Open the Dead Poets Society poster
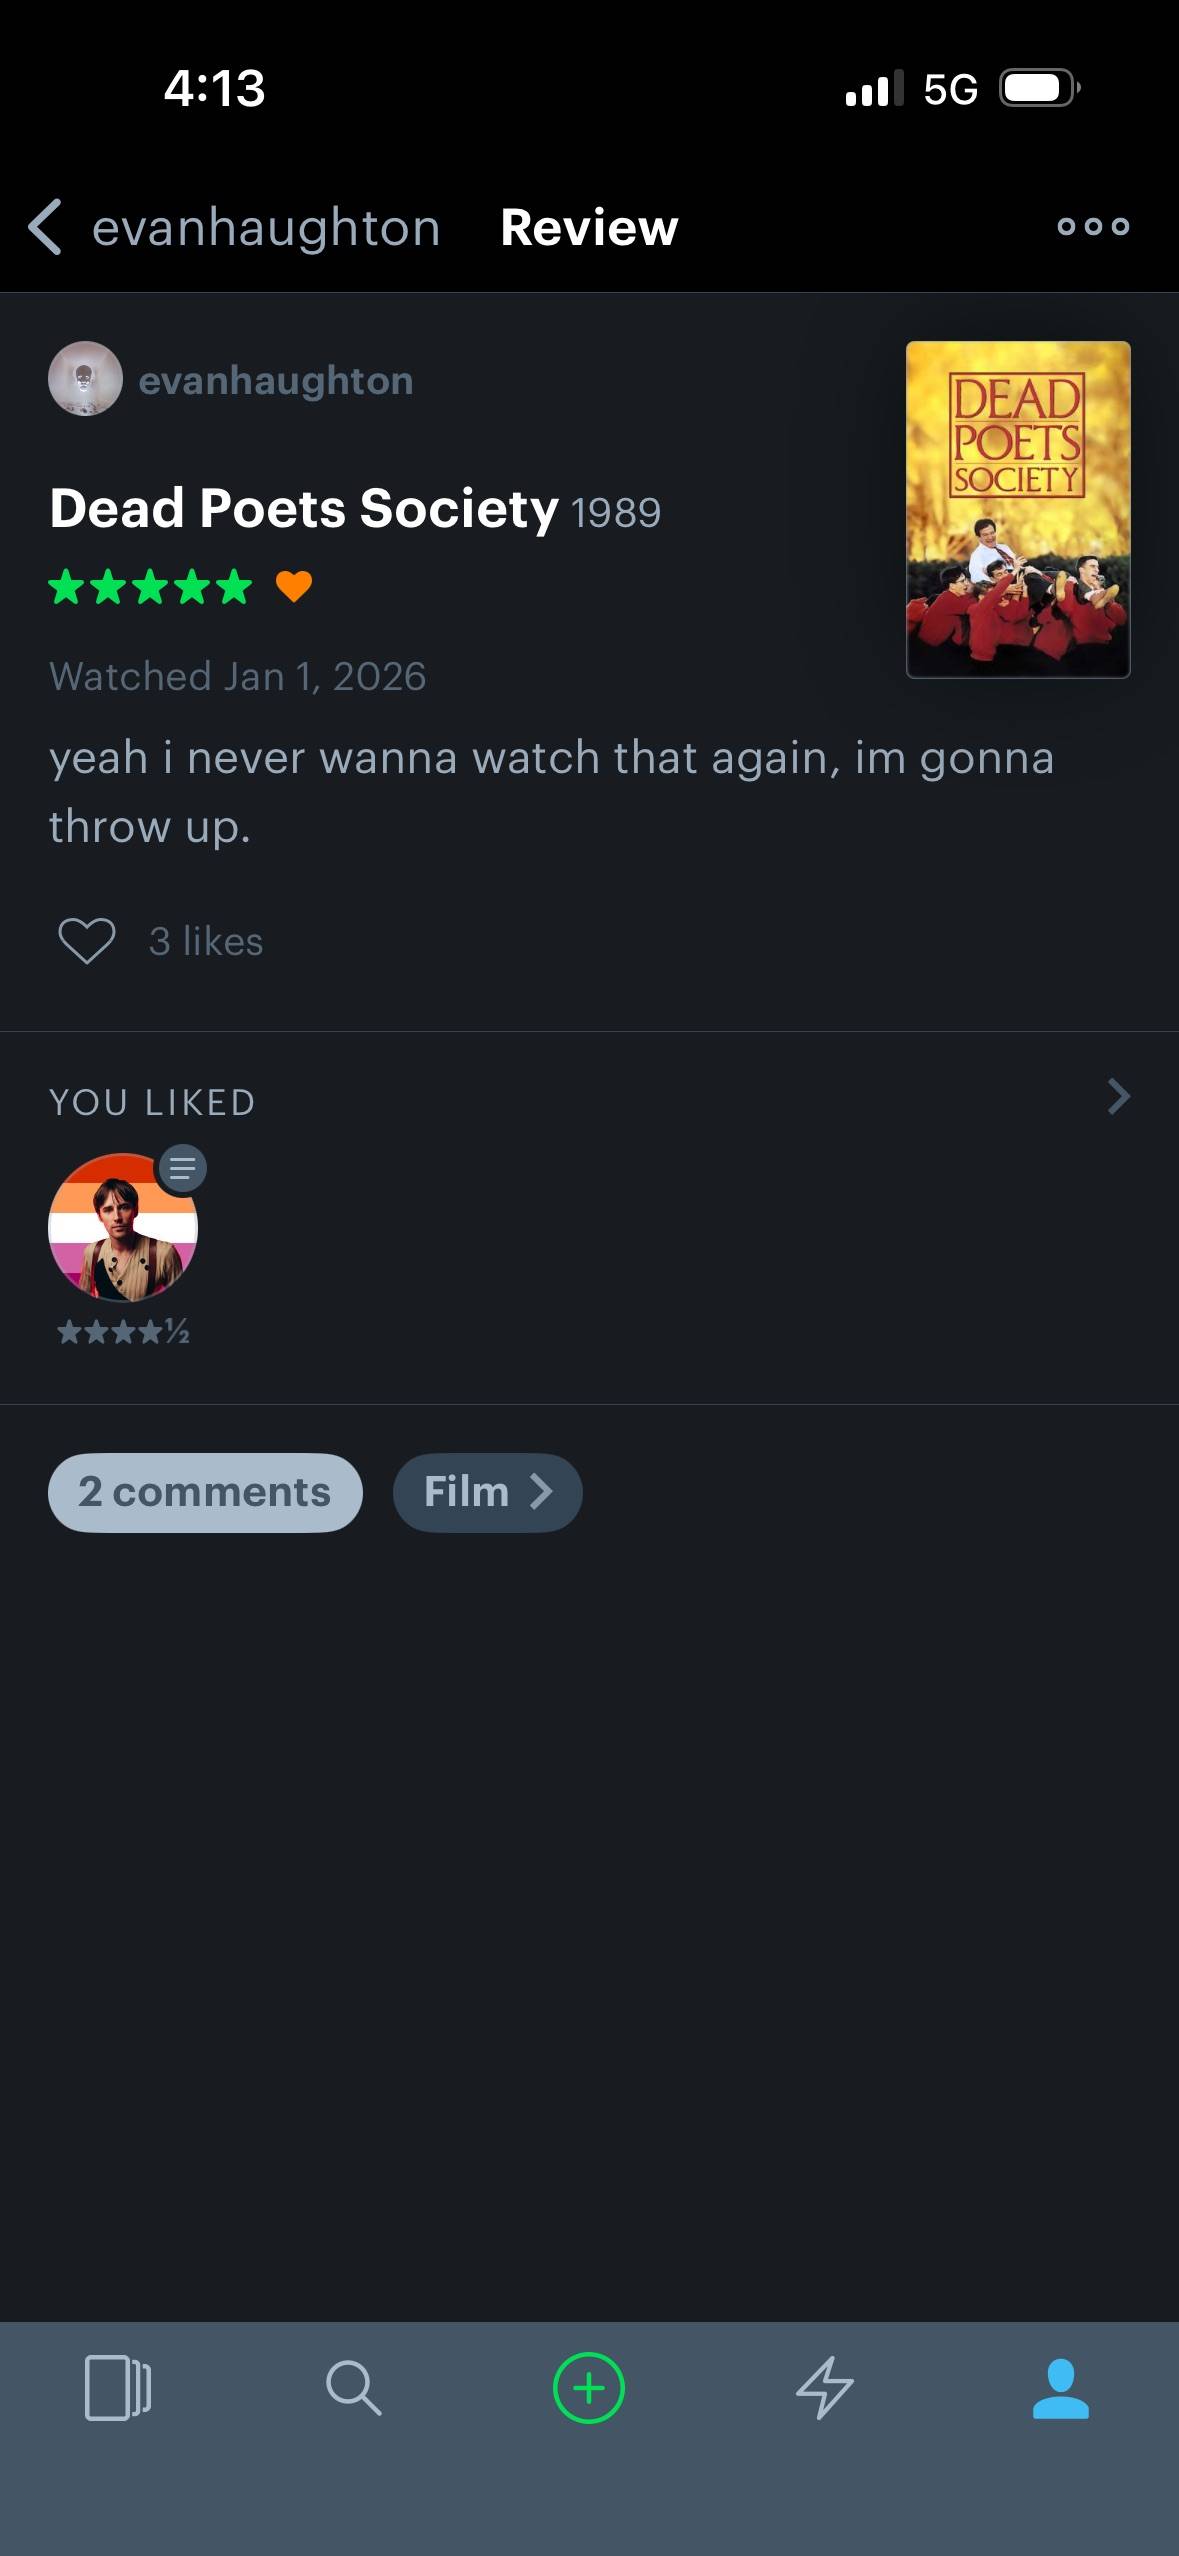Screen dimensions: 1179x2556 1018,510
